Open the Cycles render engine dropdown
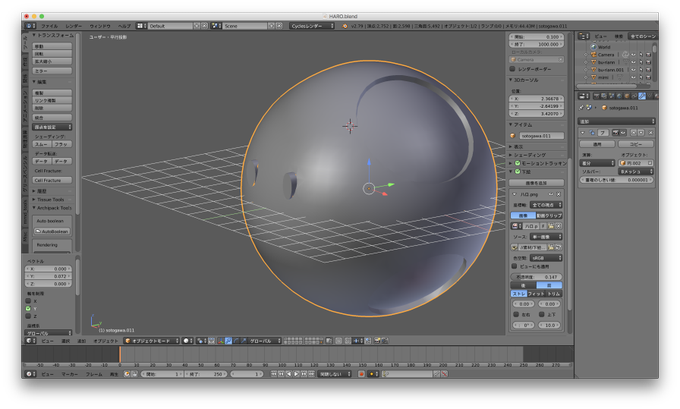Screen dimensions: 680x409 (x=312, y=26)
